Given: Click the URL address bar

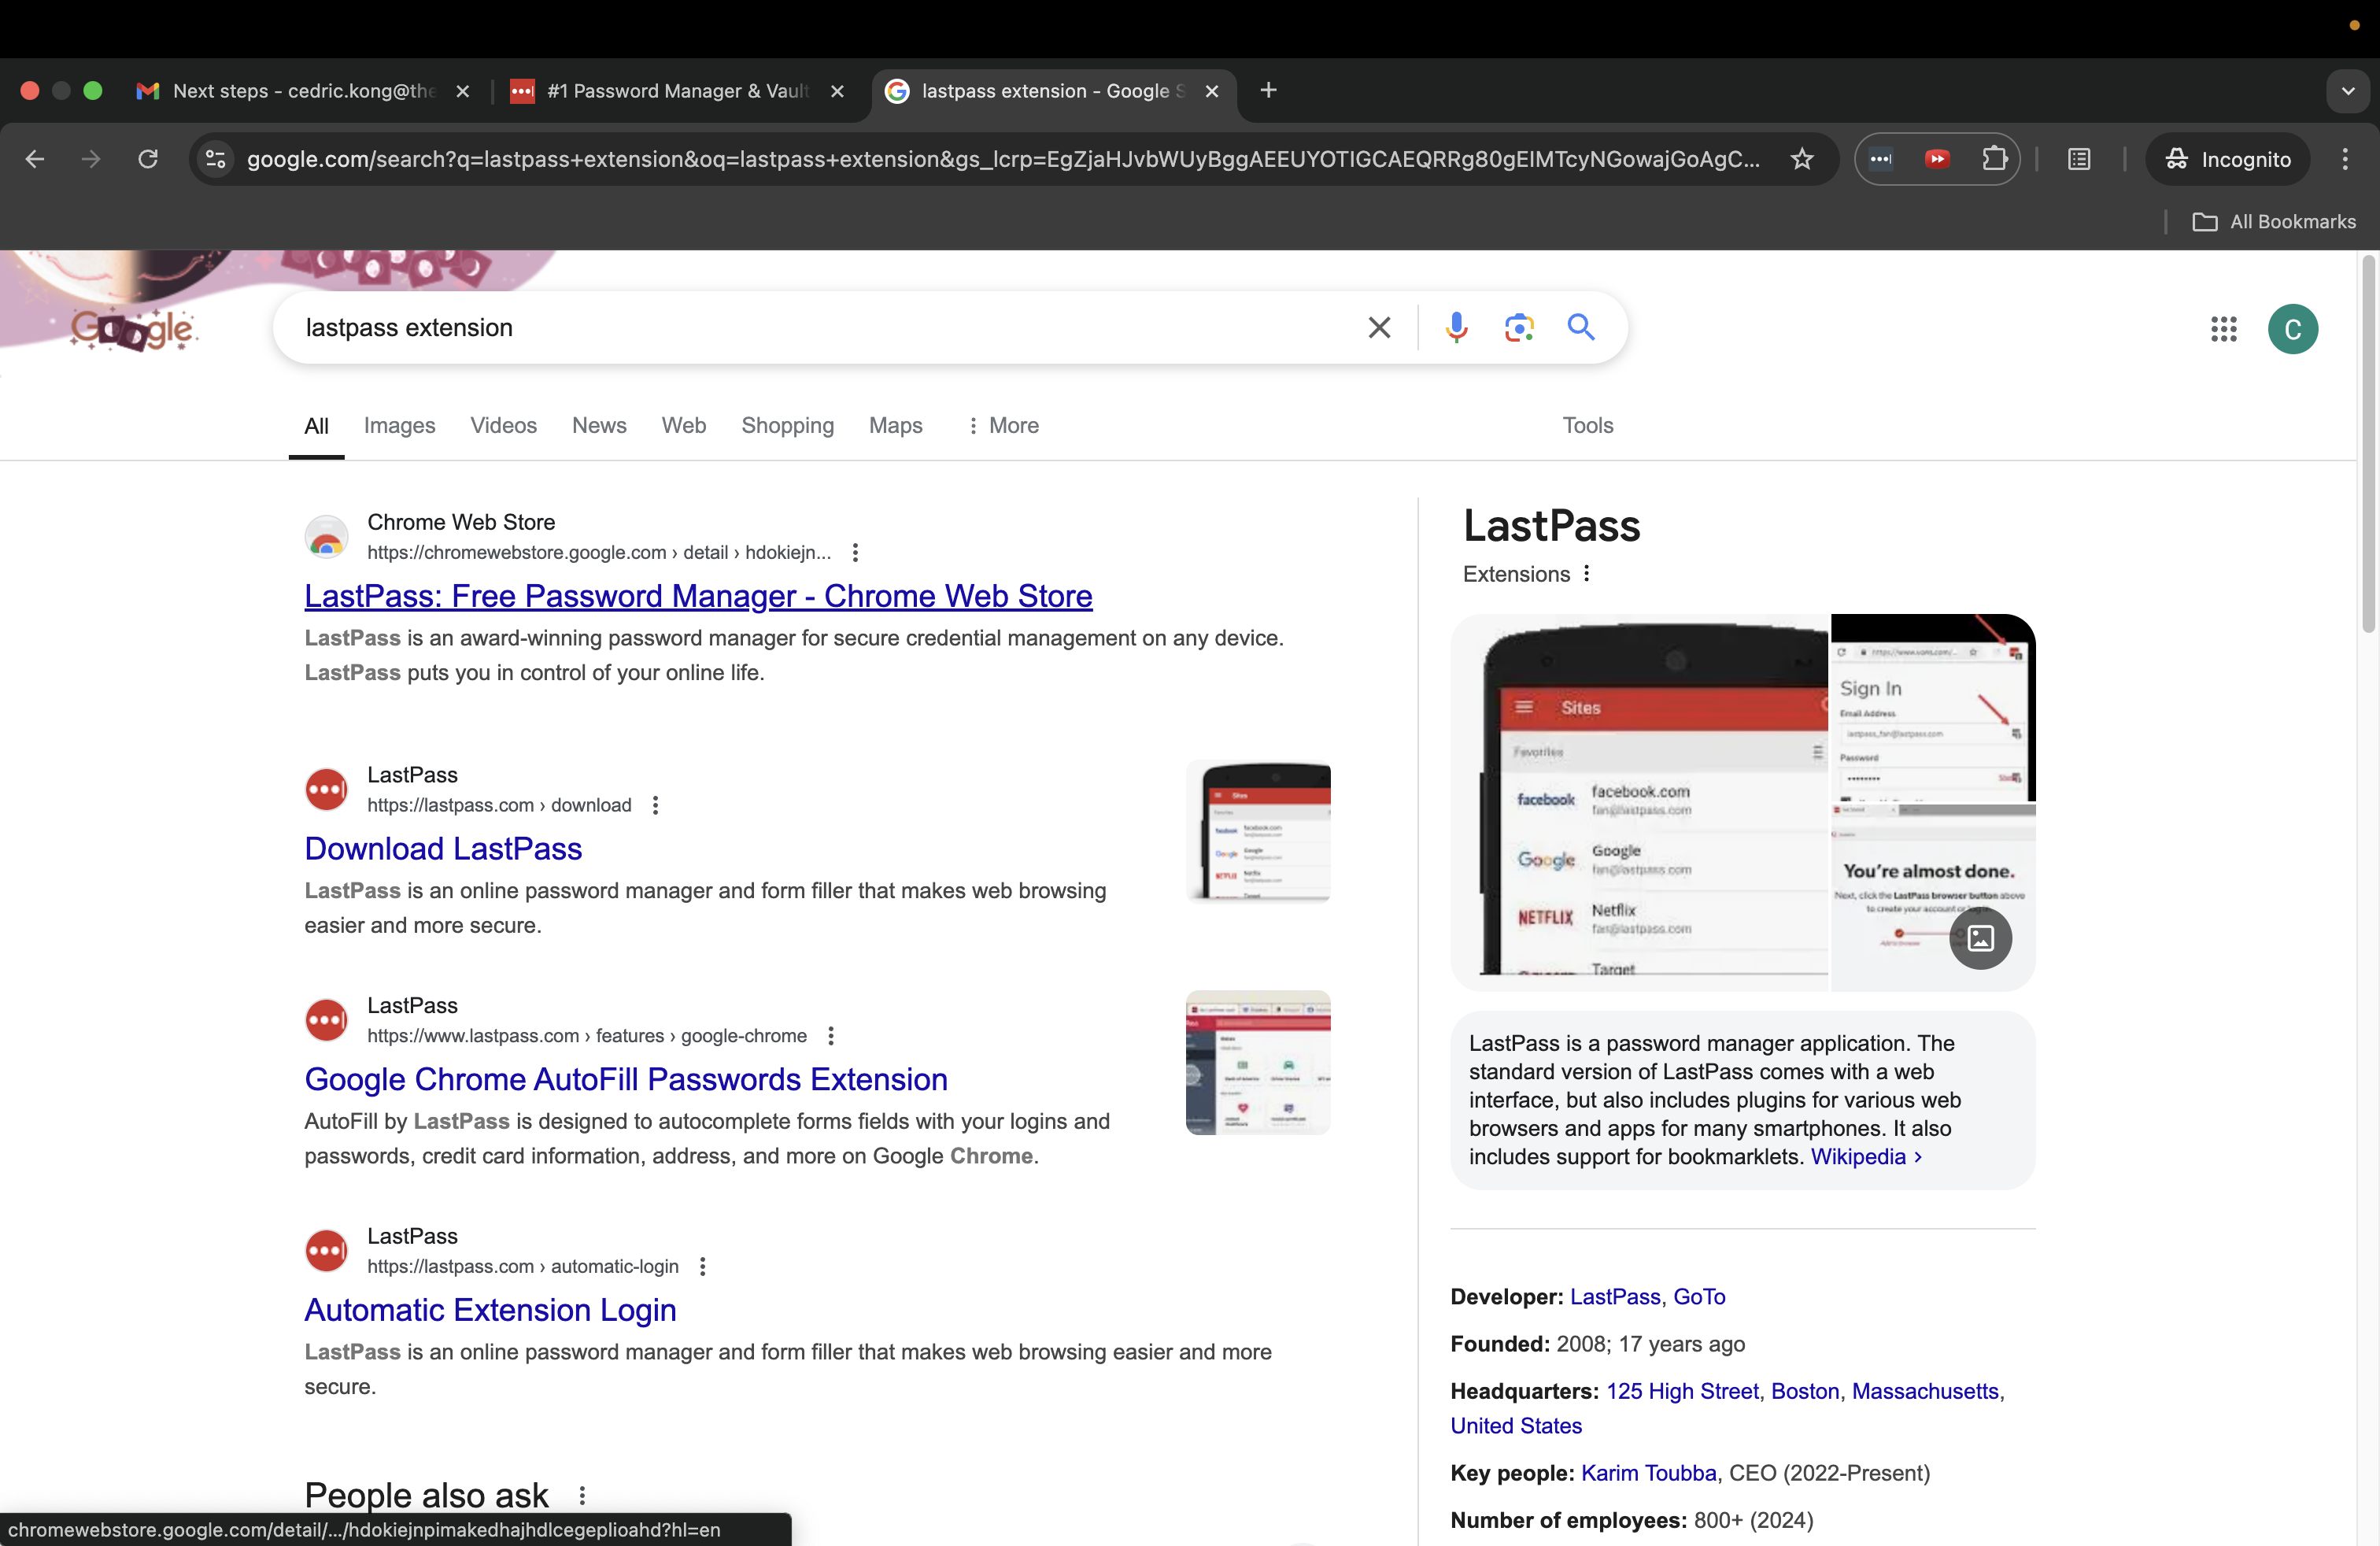Looking at the screenshot, I should point(1002,159).
